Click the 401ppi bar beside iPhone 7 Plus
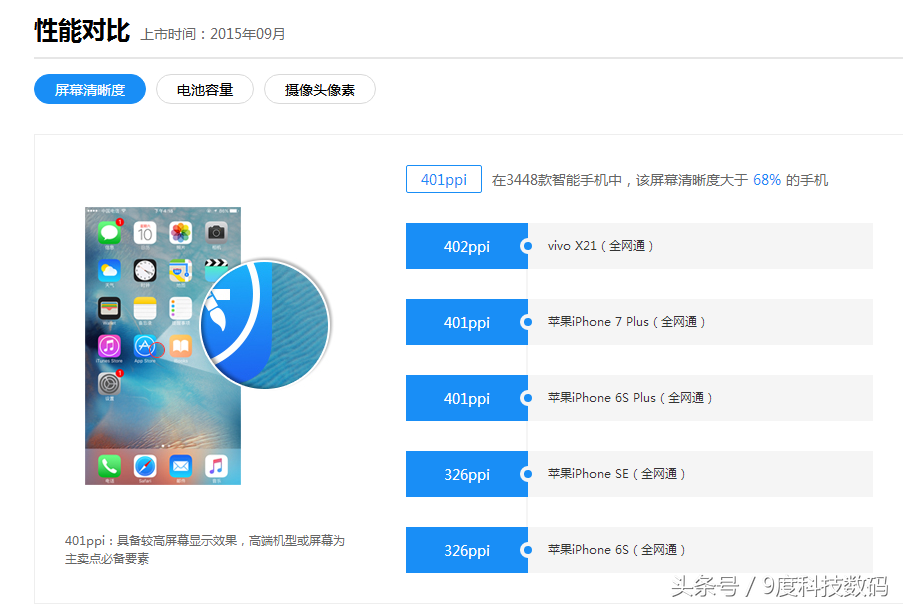 pyautogui.click(x=466, y=322)
